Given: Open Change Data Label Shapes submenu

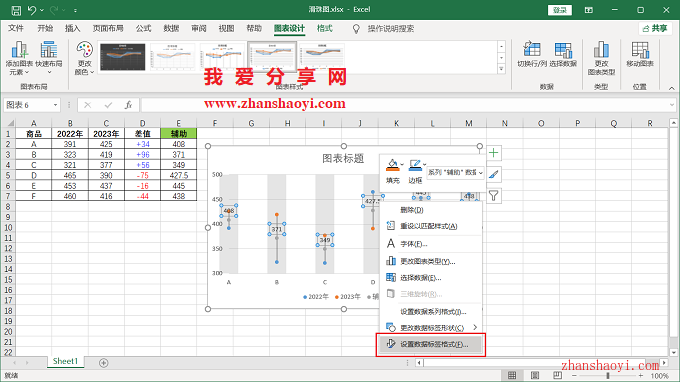Looking at the screenshot, I should point(431,327).
